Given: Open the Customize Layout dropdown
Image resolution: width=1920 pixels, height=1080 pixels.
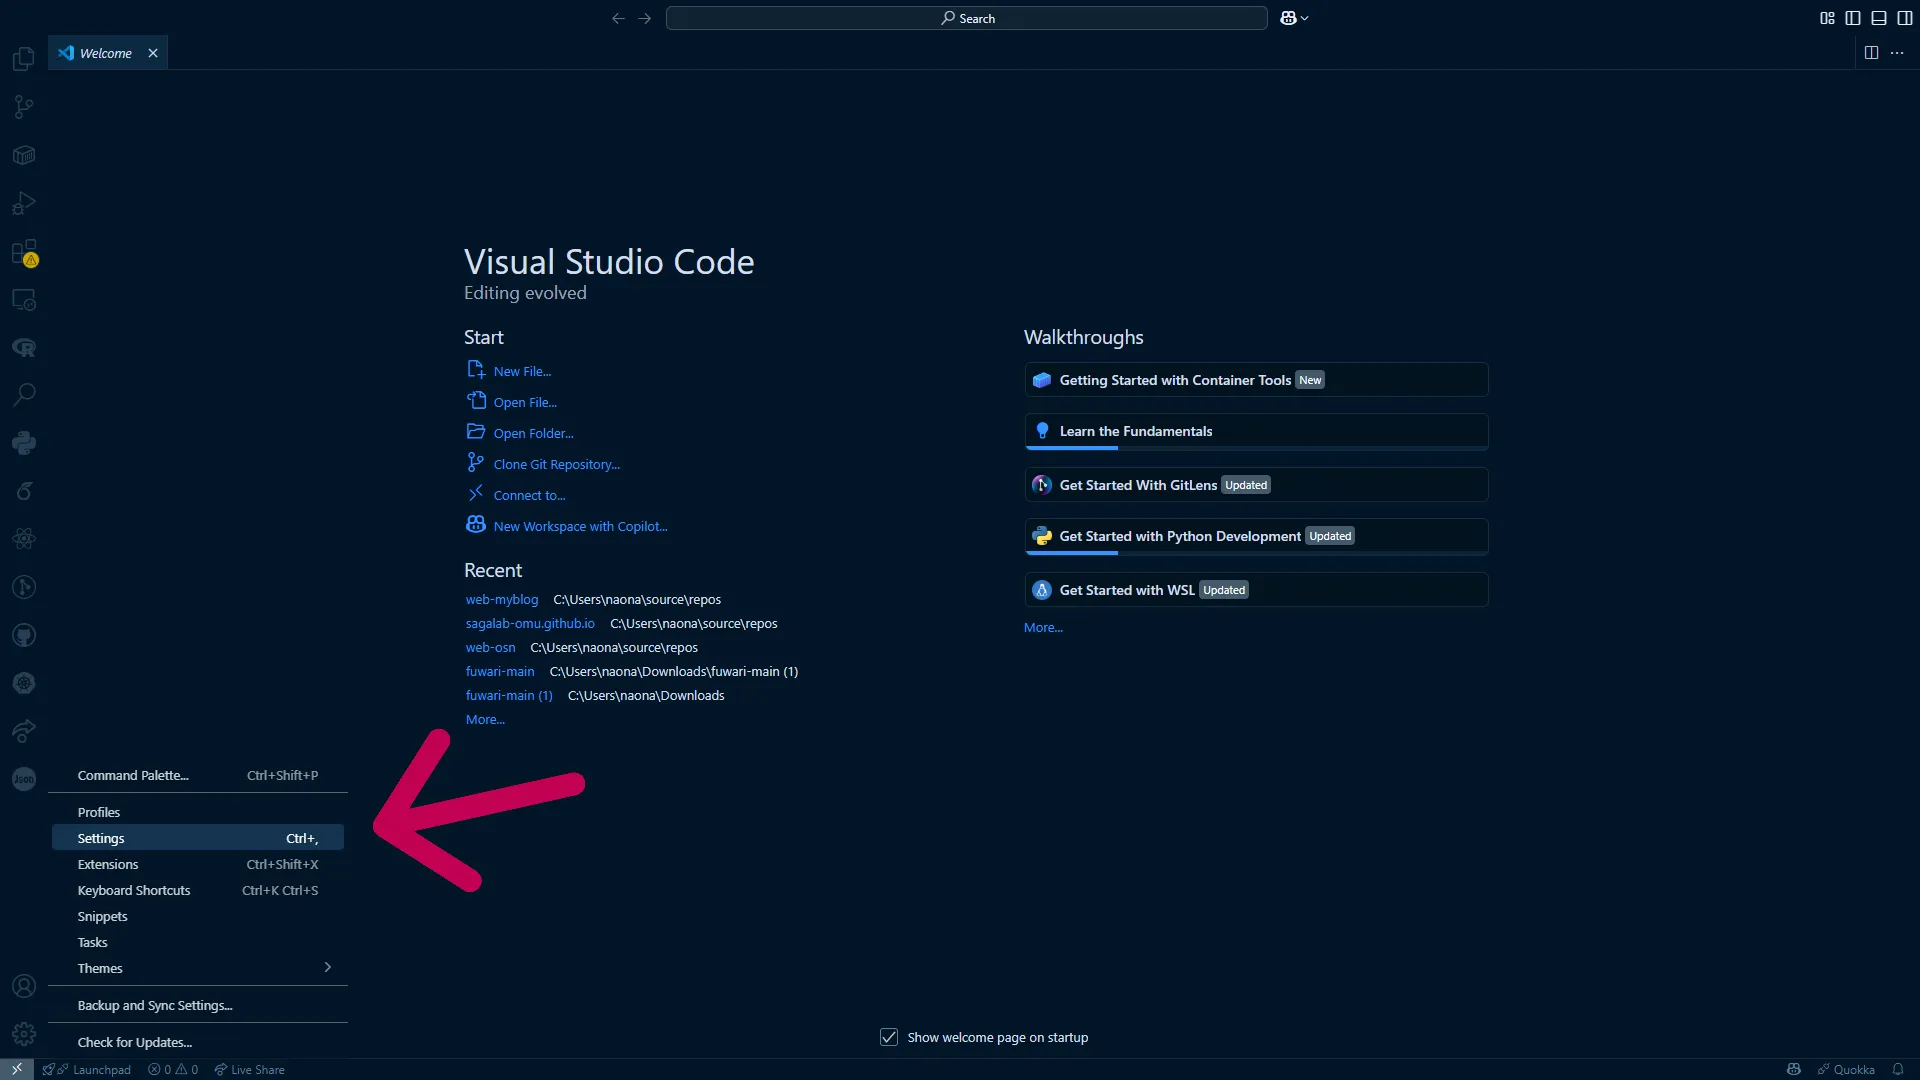Looking at the screenshot, I should (x=1827, y=17).
